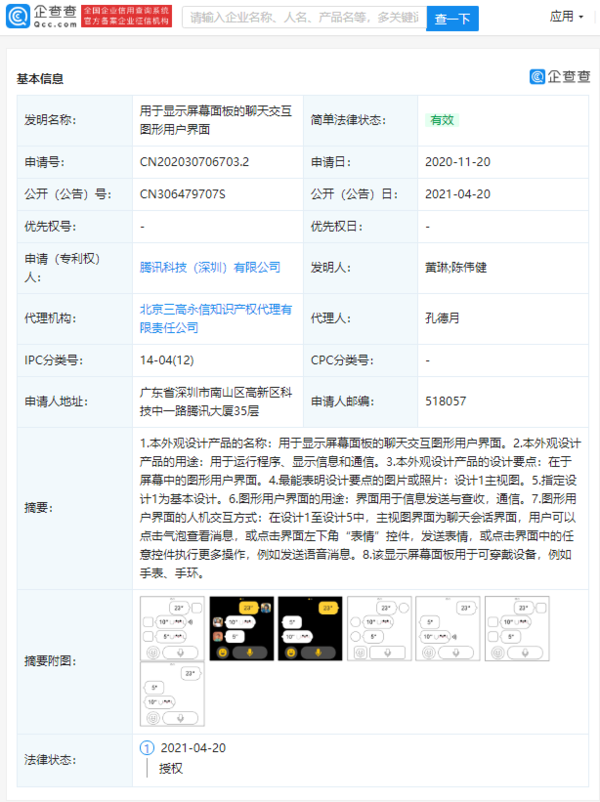Open the 应用 dropdown menu
The width and height of the screenshot is (600, 802).
566,17
